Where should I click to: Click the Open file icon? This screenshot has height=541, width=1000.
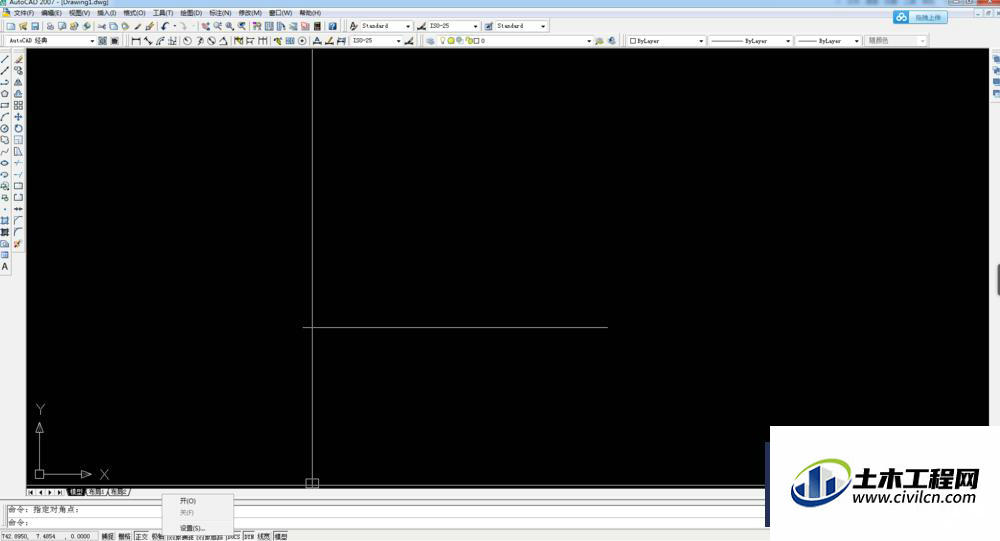(23, 26)
